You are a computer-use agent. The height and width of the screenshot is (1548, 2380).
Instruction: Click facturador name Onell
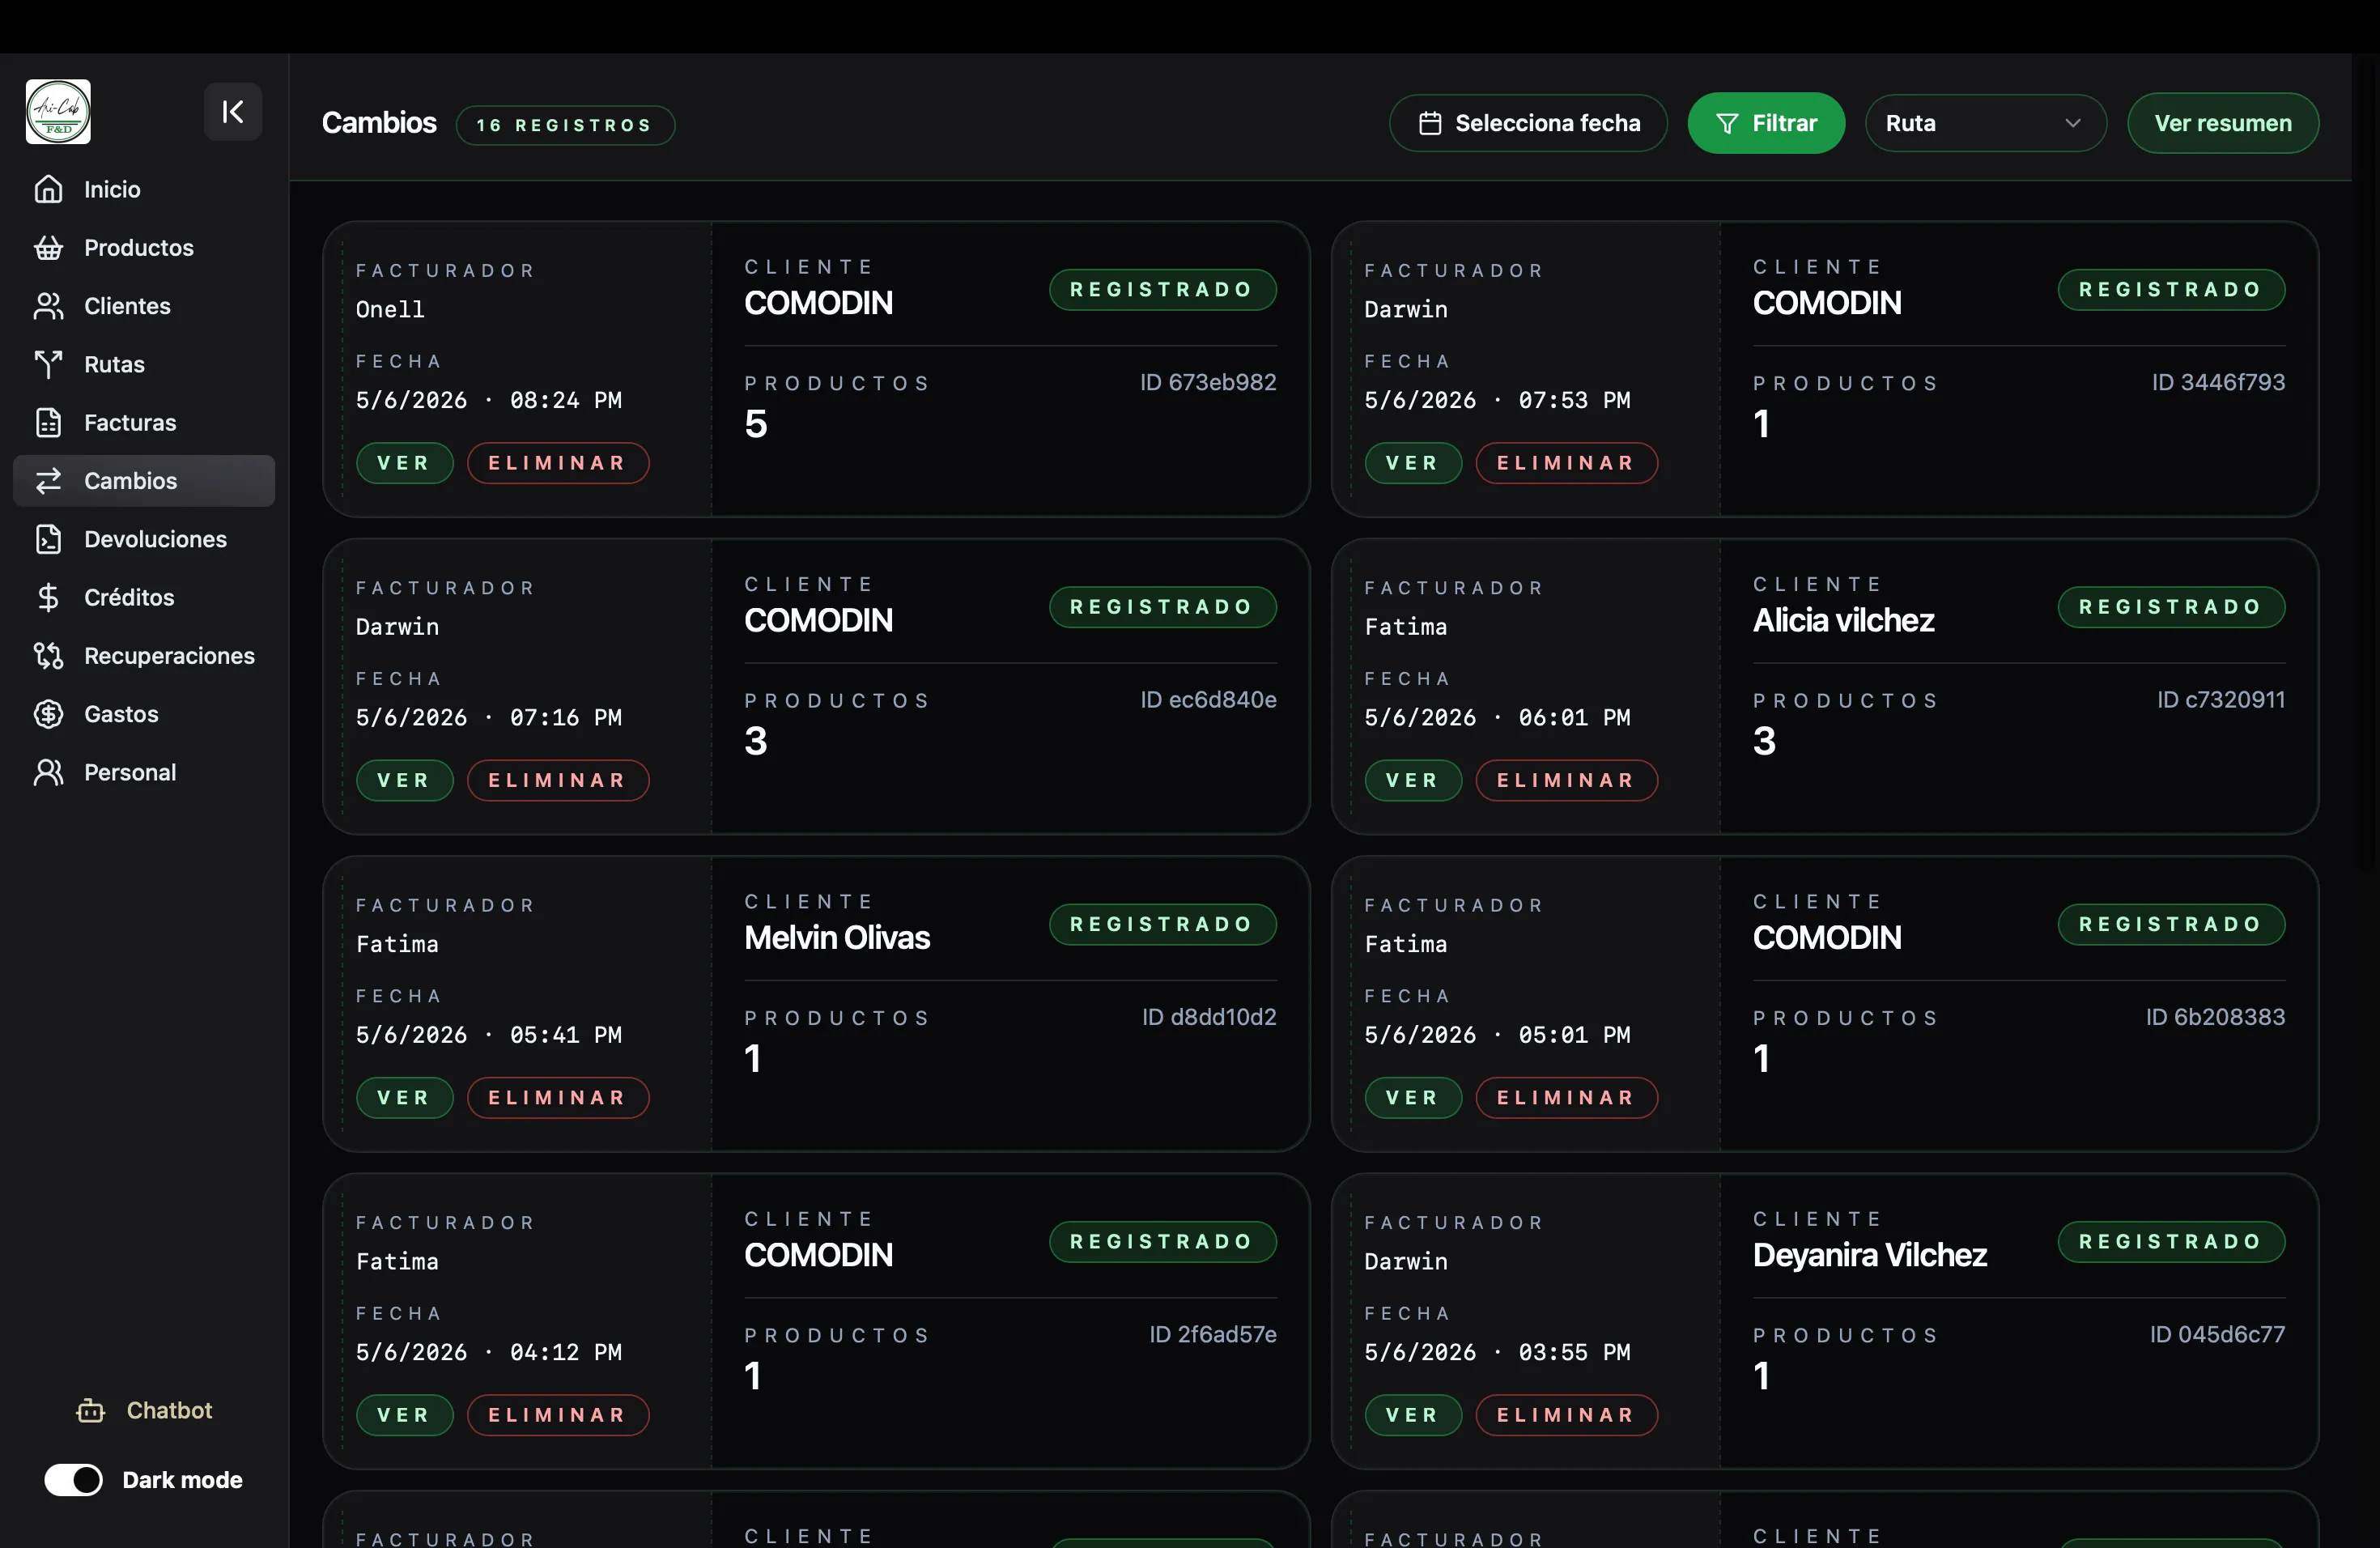coord(390,309)
